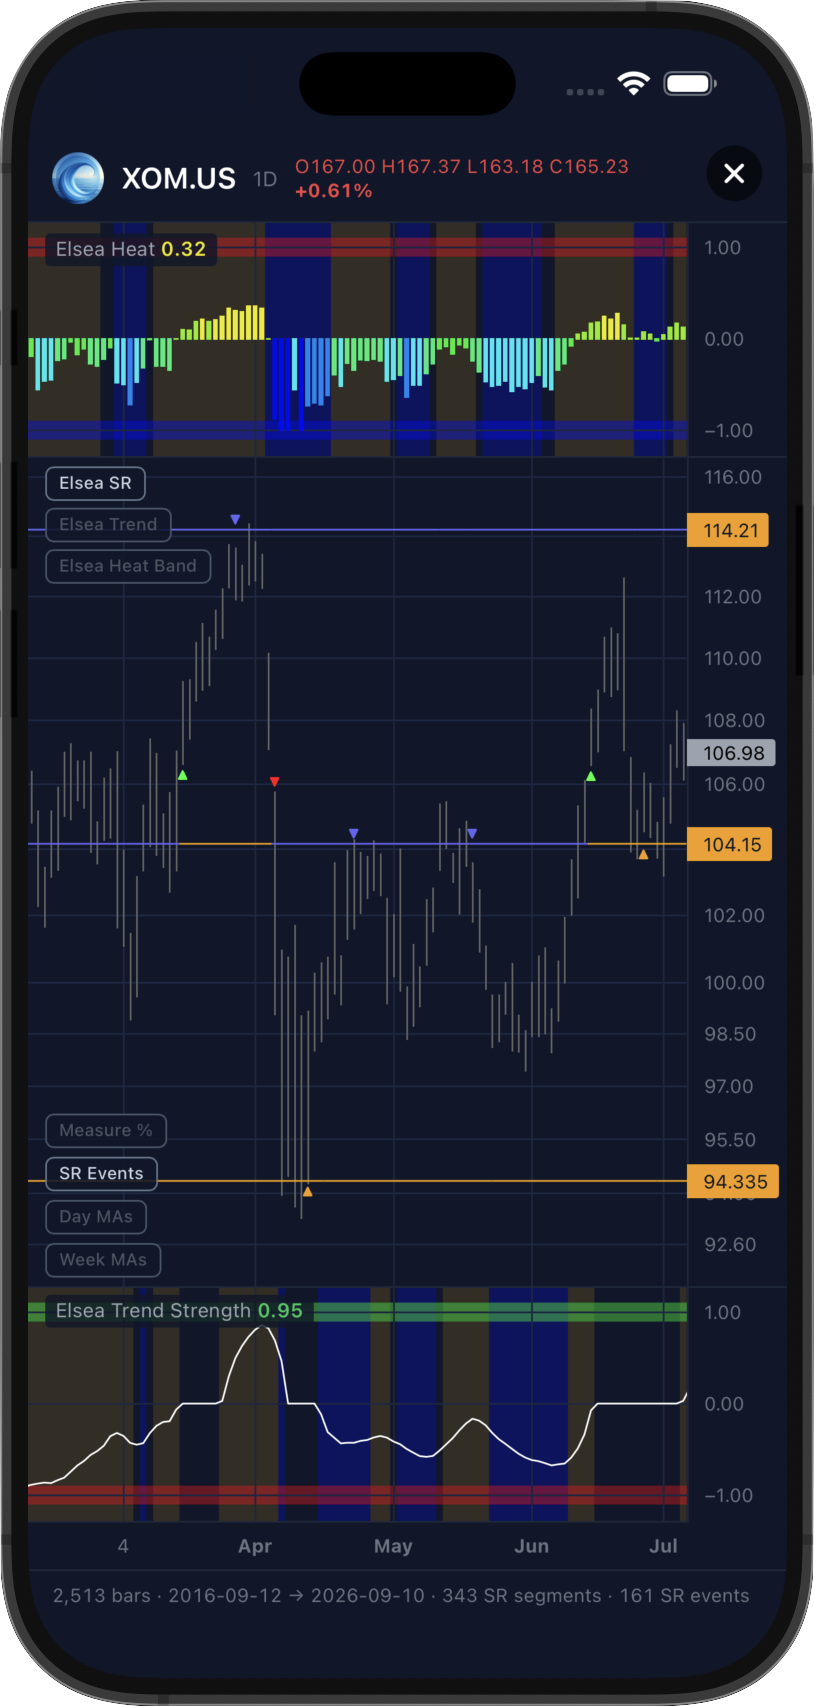Toggle the Measure % tool
Viewport: 814px width, 1706px height.
pos(106,1130)
